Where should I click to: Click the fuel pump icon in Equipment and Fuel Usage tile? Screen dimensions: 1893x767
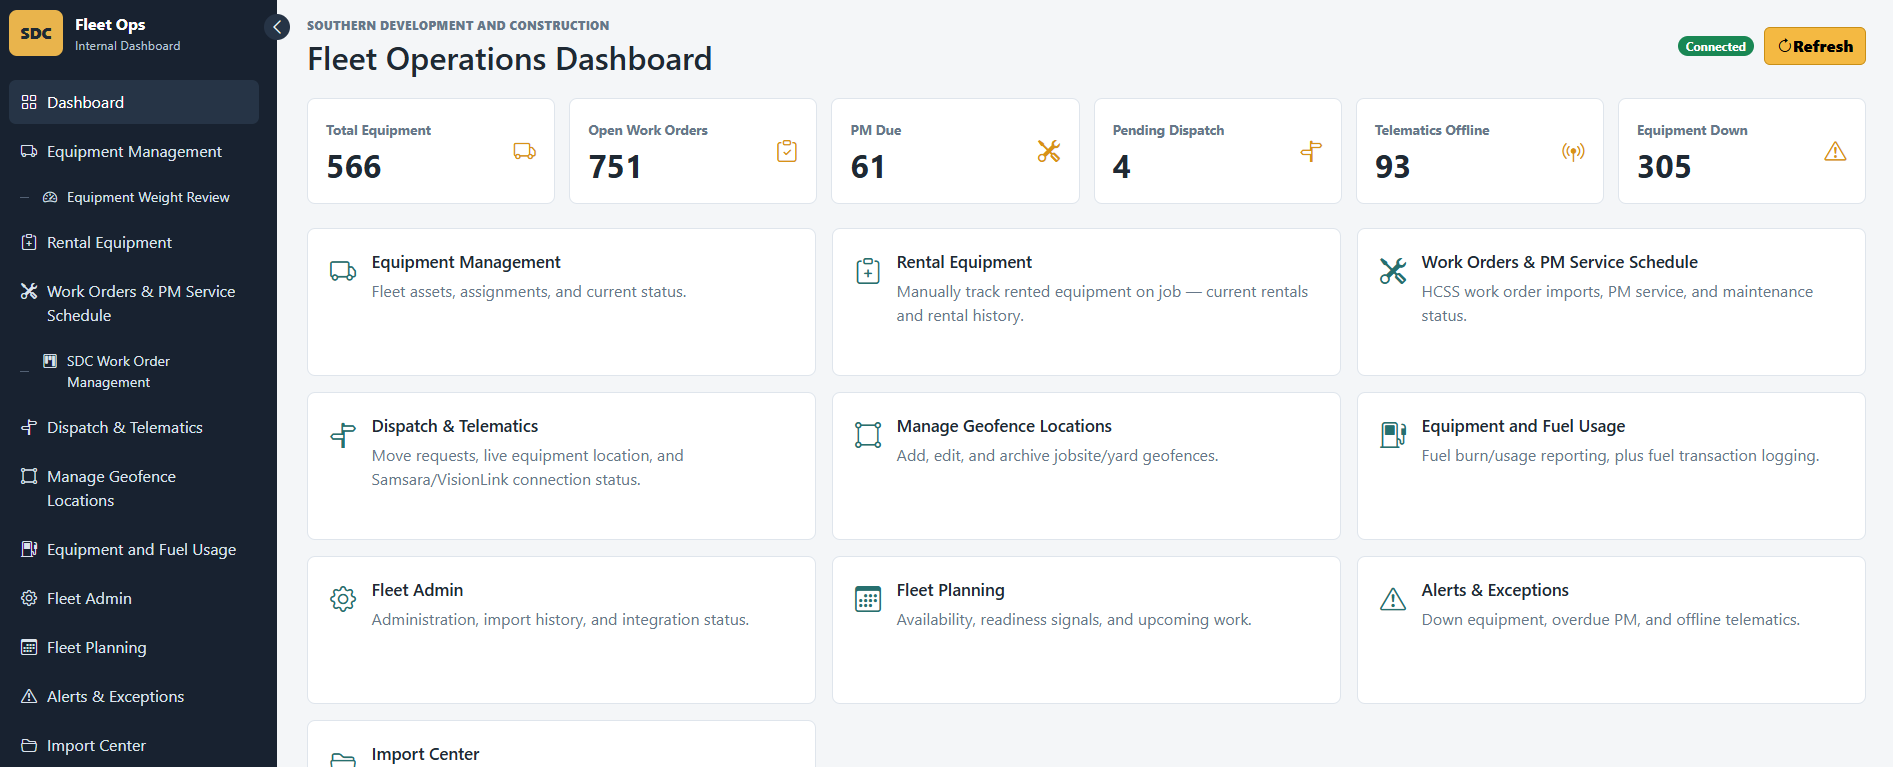pyautogui.click(x=1393, y=434)
